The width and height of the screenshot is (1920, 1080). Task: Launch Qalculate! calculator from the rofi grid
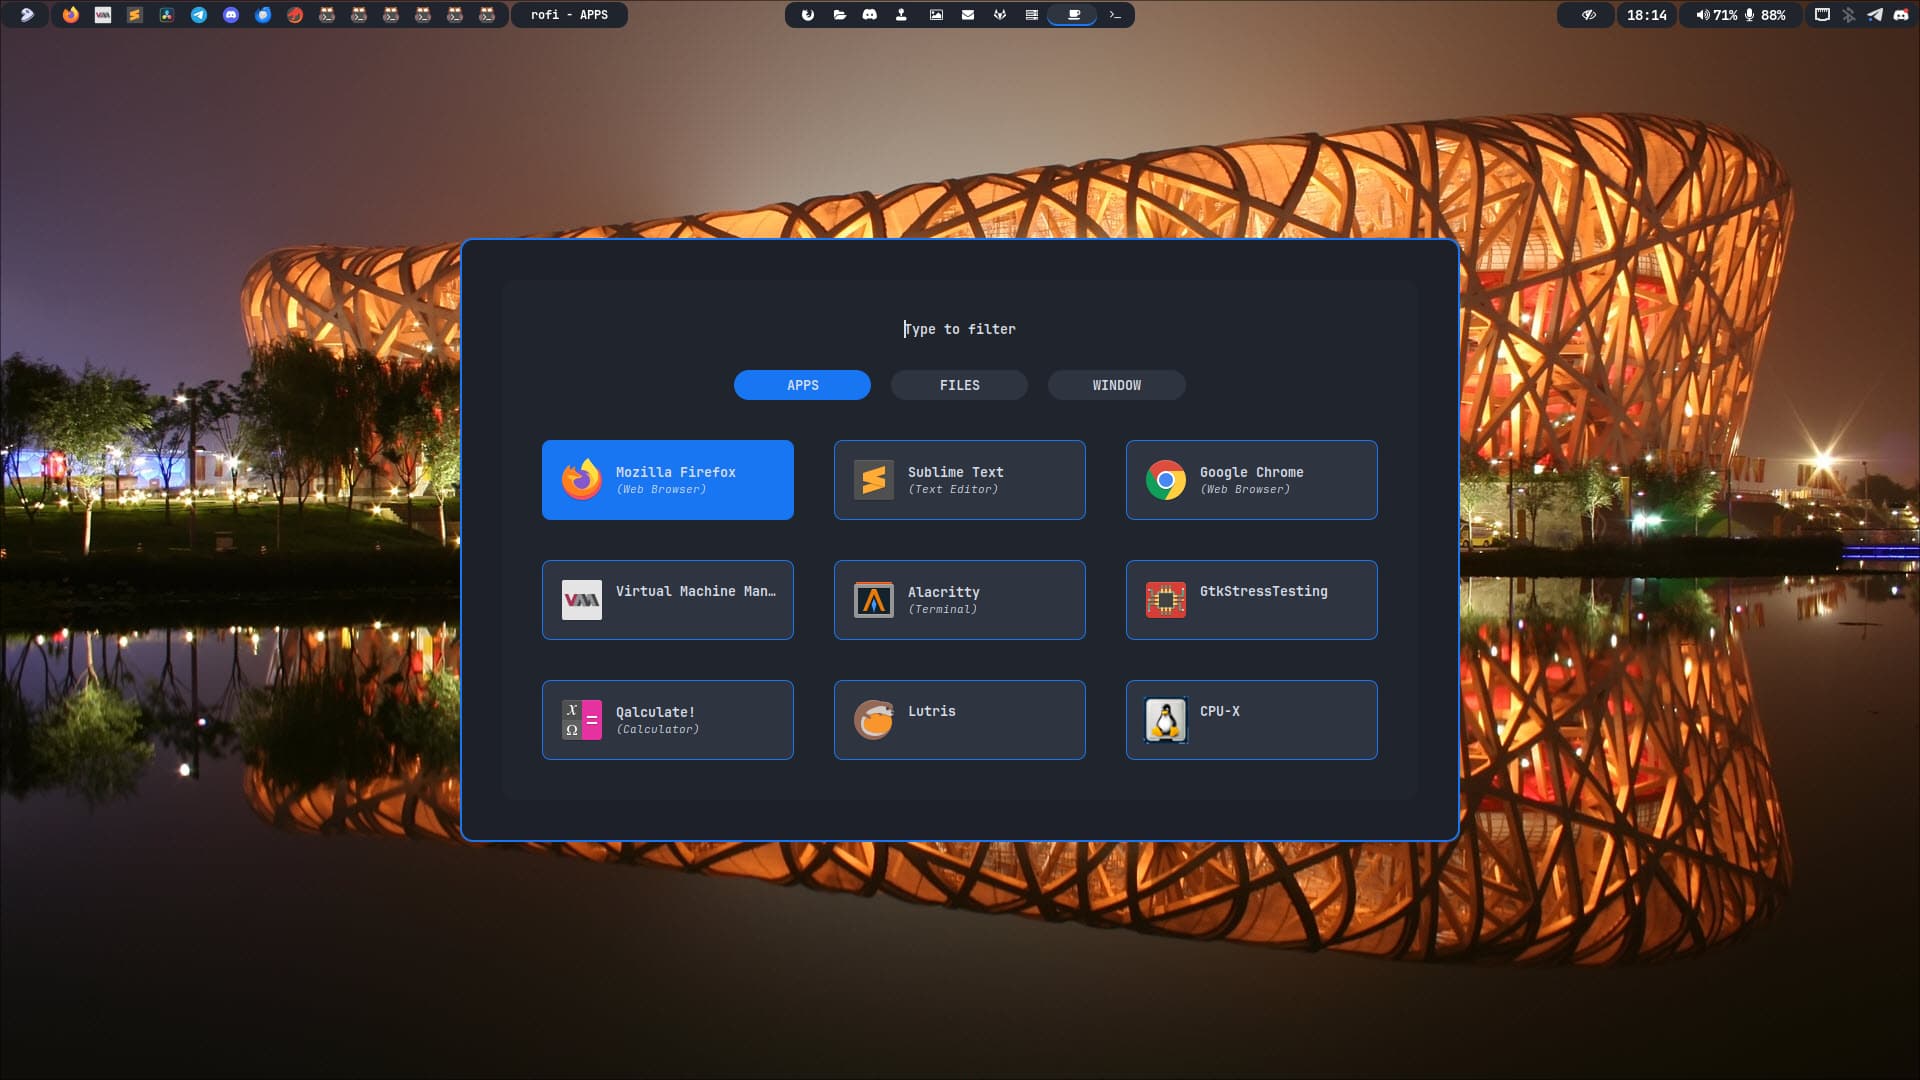tap(668, 720)
